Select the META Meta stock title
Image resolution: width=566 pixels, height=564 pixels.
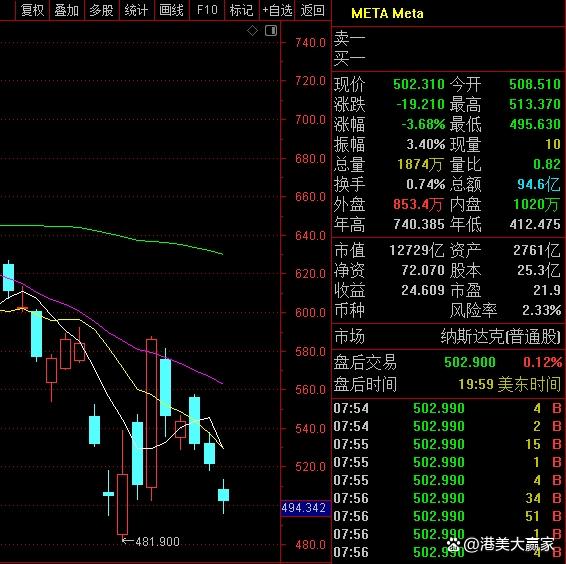[387, 14]
